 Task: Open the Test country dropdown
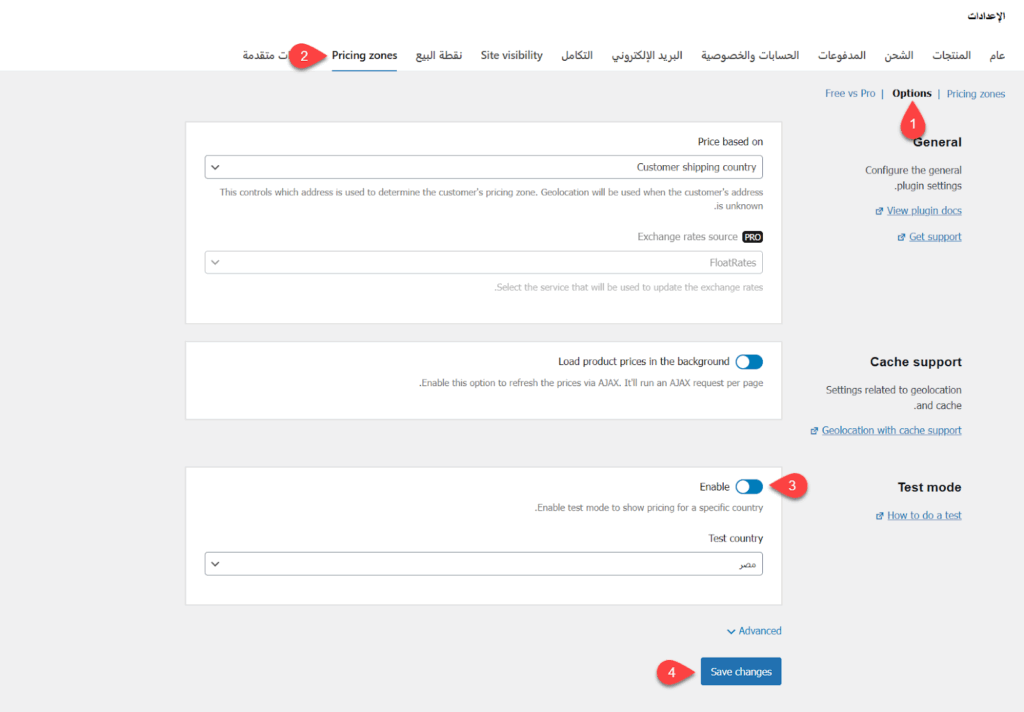pyautogui.click(x=483, y=564)
